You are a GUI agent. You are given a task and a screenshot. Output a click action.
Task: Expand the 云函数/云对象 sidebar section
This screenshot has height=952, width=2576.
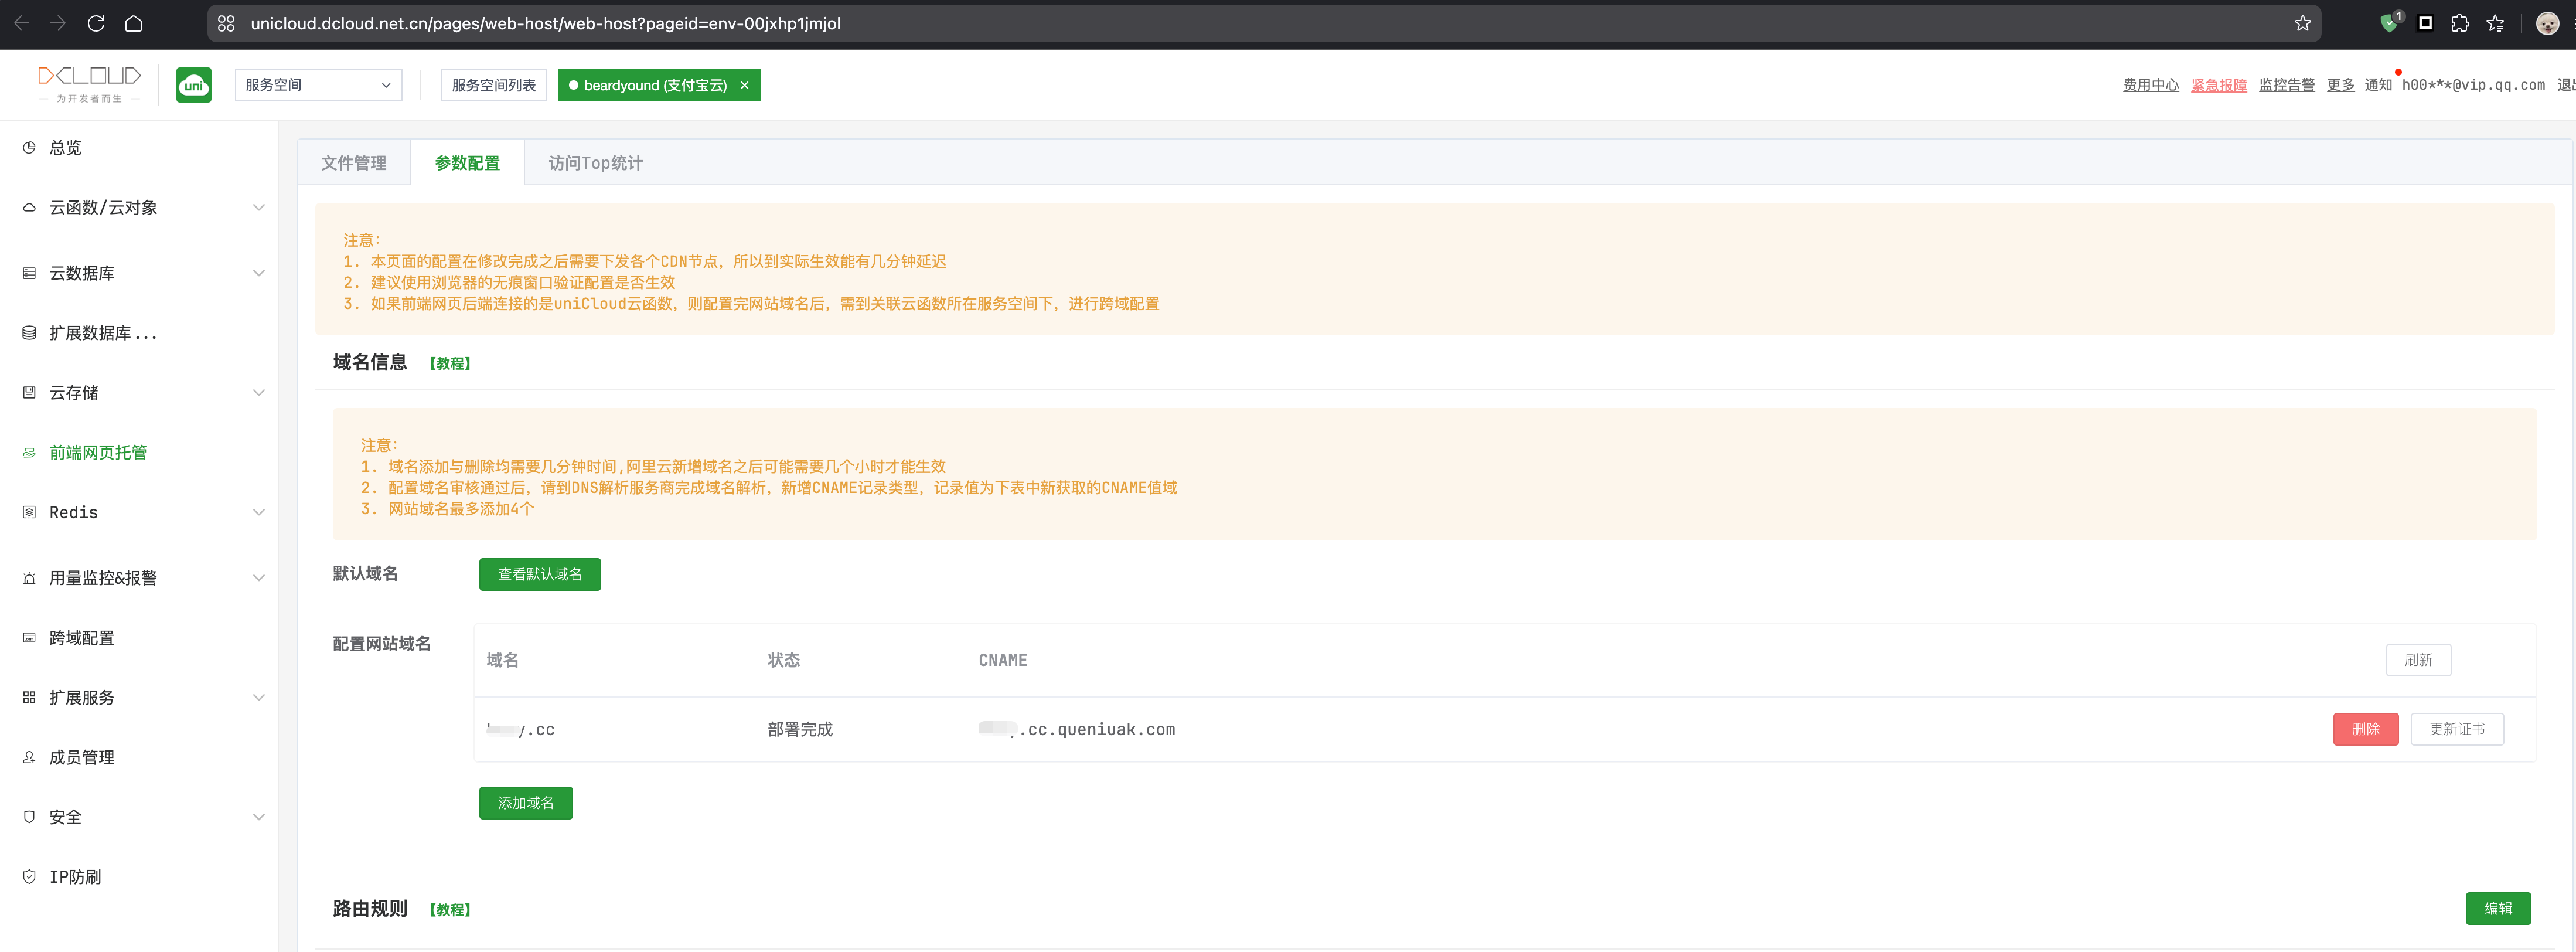pos(258,208)
